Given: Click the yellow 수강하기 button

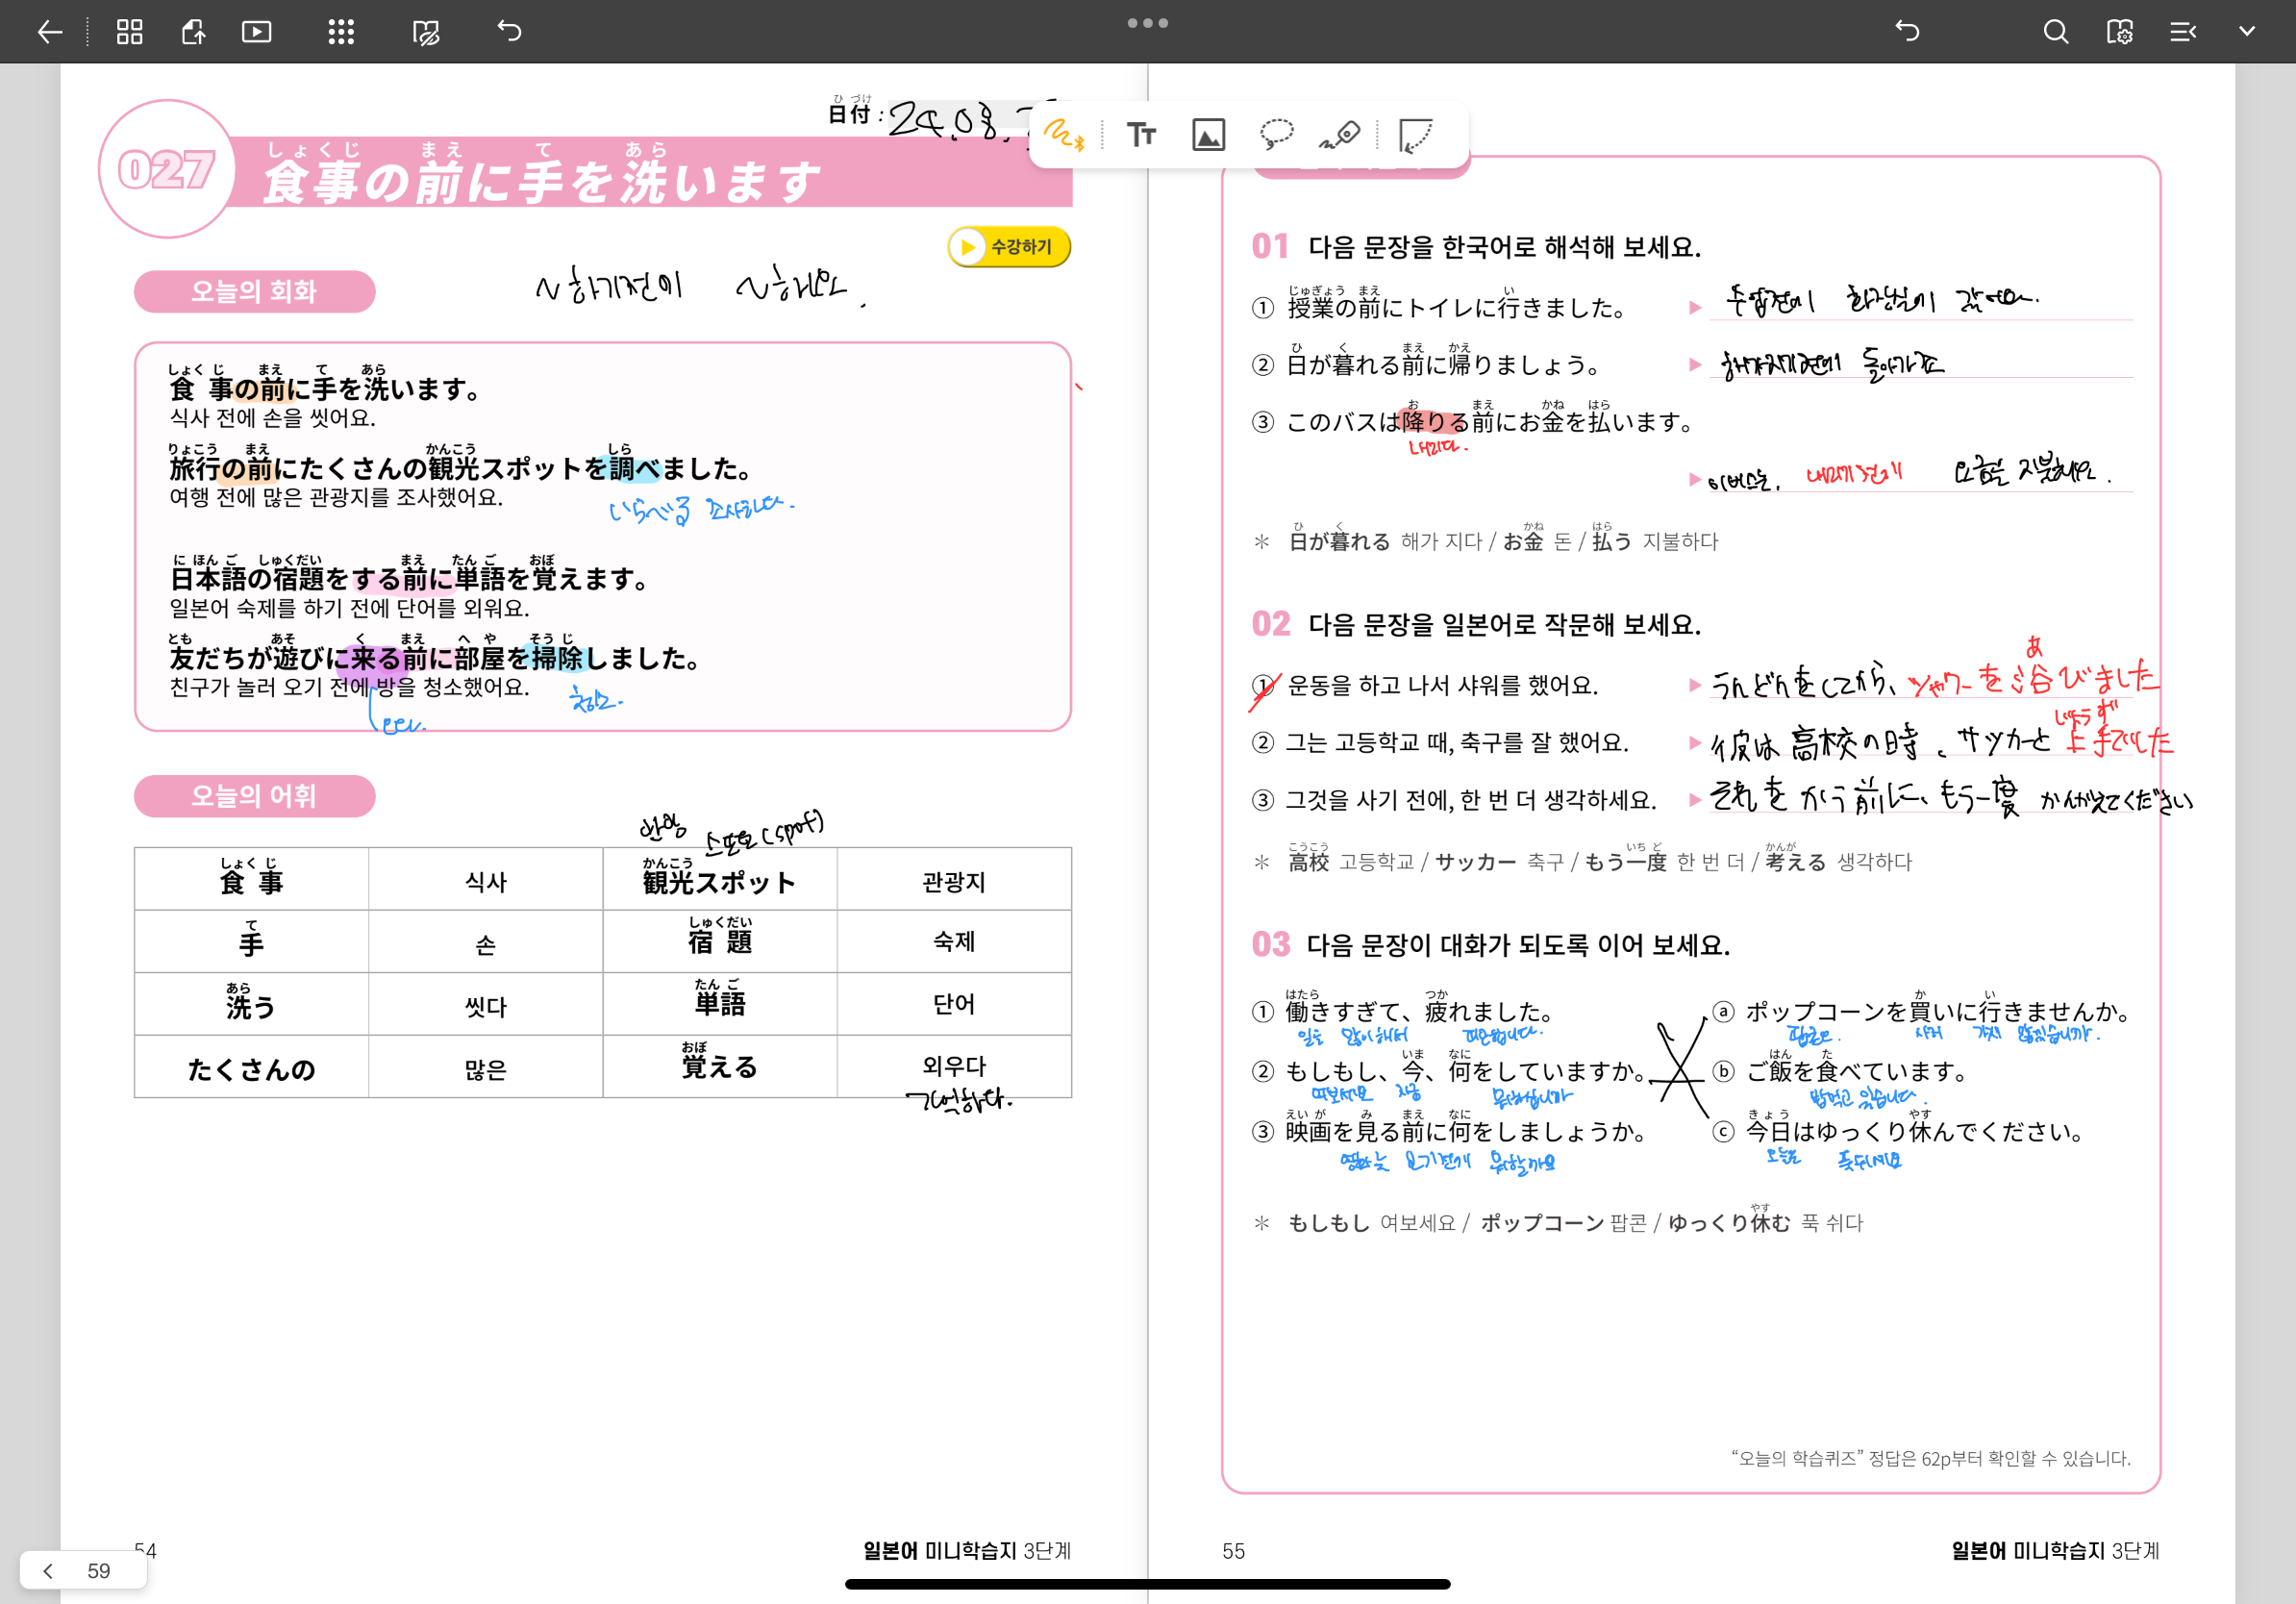Looking at the screenshot, I should [1009, 247].
